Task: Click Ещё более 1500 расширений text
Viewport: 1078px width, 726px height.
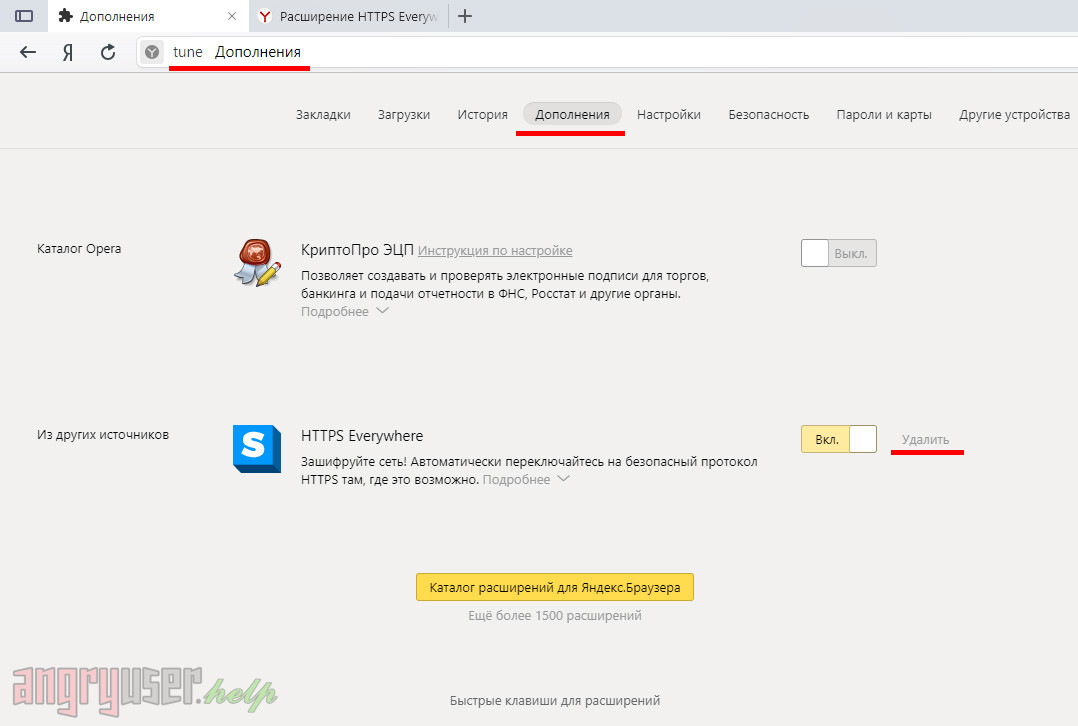Action: point(555,615)
